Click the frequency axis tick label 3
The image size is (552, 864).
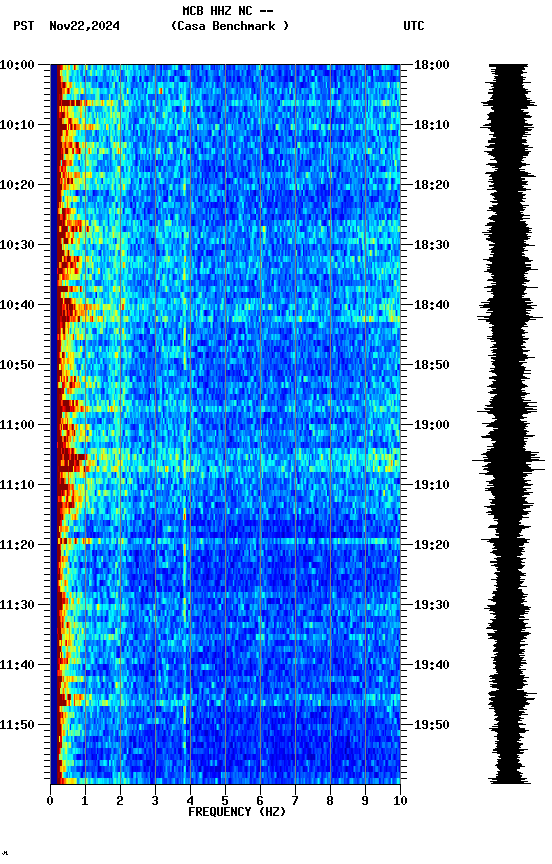coord(155,801)
